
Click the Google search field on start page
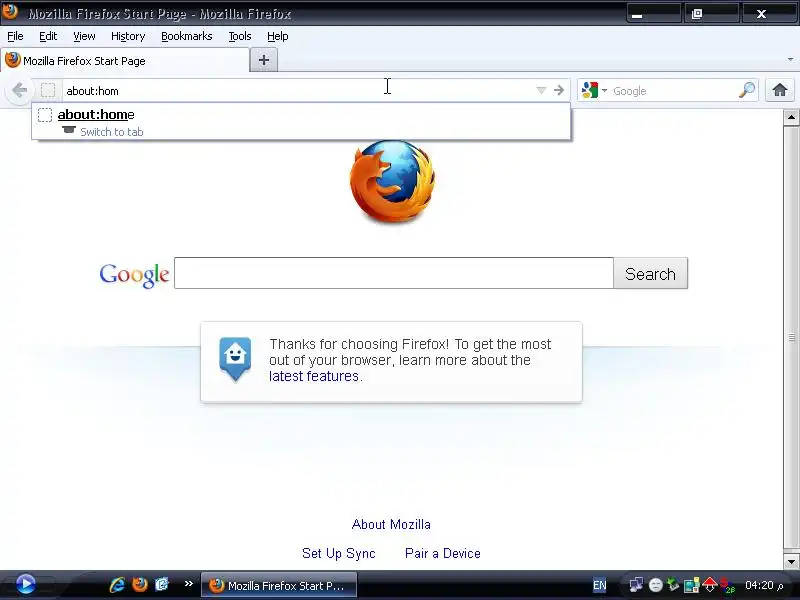coord(394,273)
